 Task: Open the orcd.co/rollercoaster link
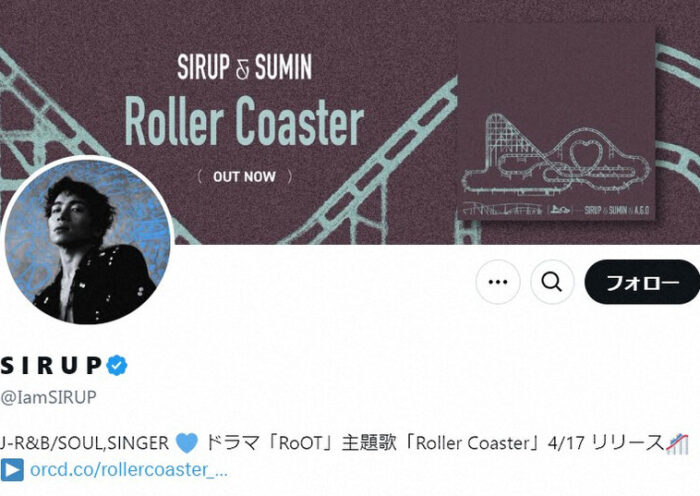click(x=129, y=470)
